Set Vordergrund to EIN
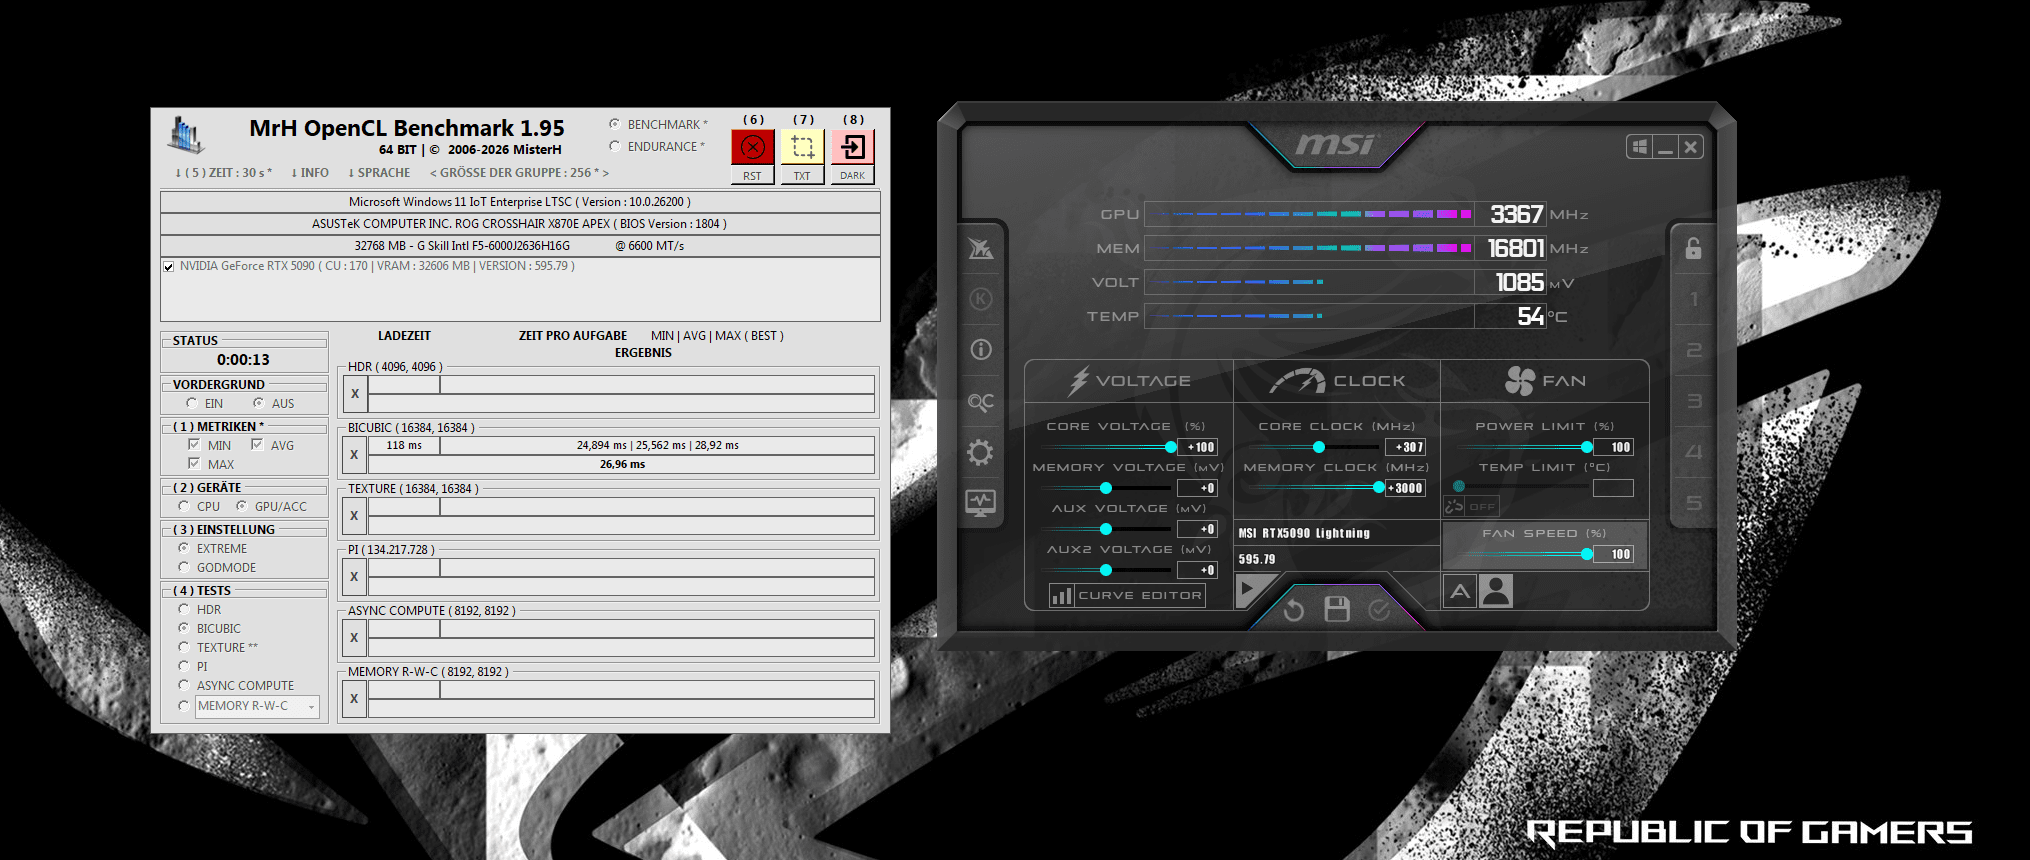The height and width of the screenshot is (860, 2030). coord(191,403)
